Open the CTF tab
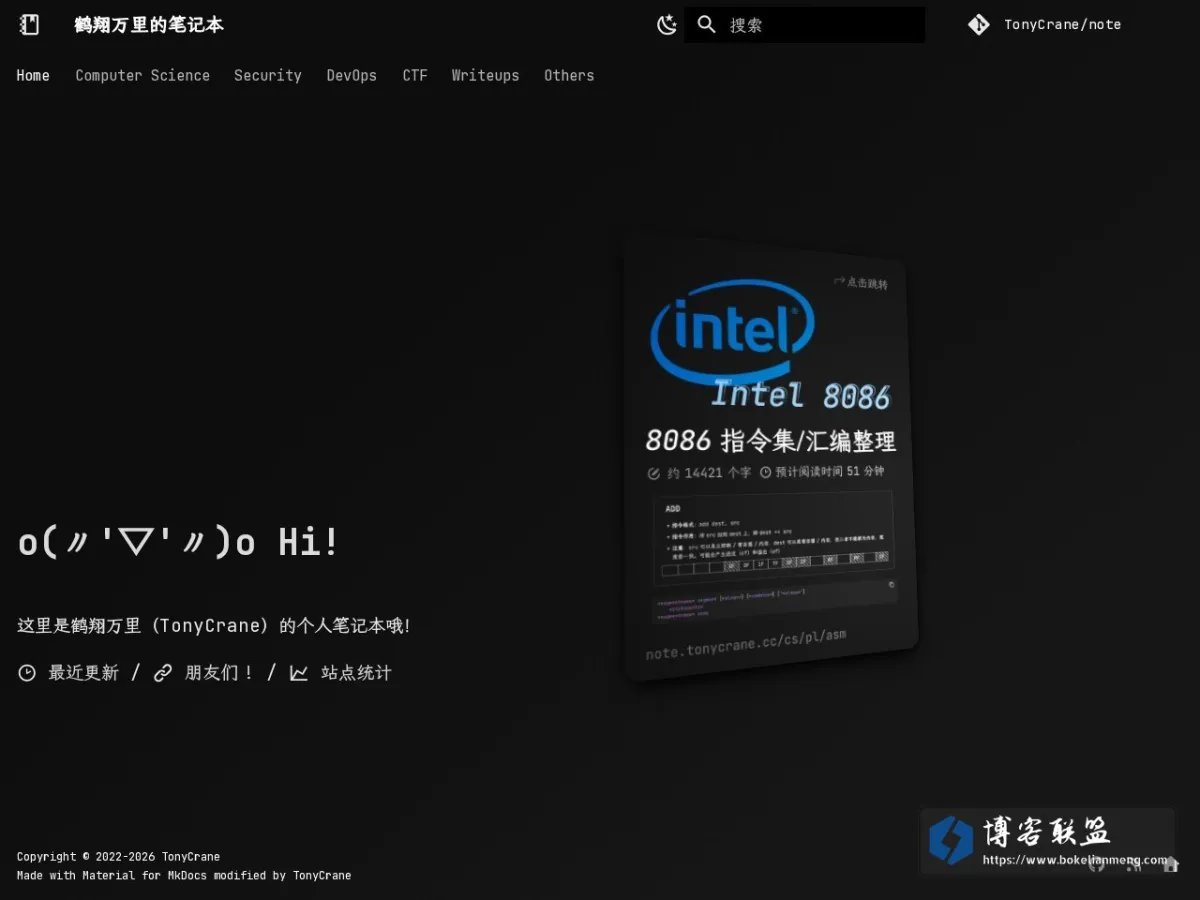This screenshot has height=900, width=1200. [415, 75]
